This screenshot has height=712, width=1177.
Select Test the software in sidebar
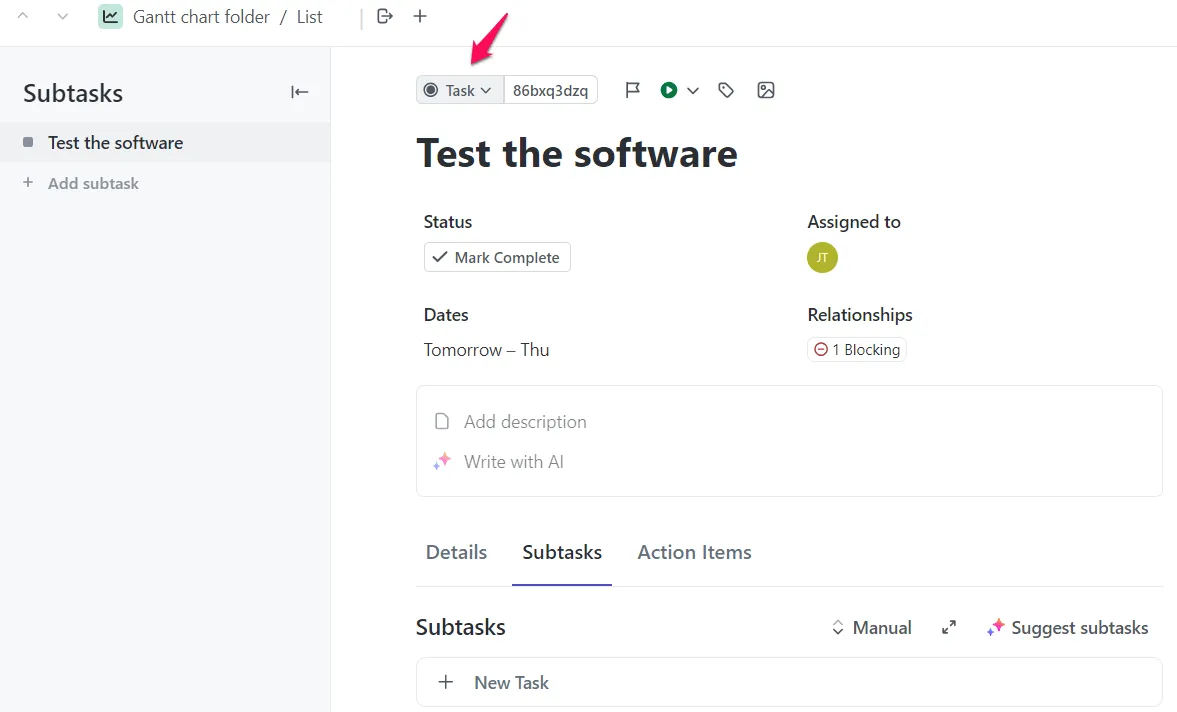tap(165, 143)
